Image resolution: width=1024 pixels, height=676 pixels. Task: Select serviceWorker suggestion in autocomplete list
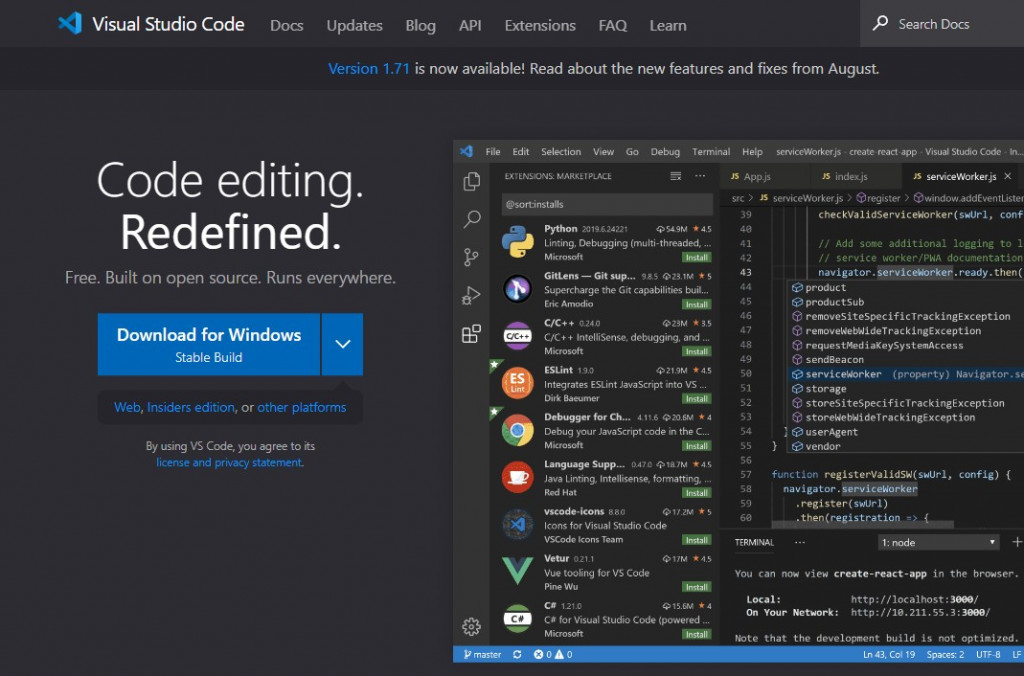click(x=907, y=374)
